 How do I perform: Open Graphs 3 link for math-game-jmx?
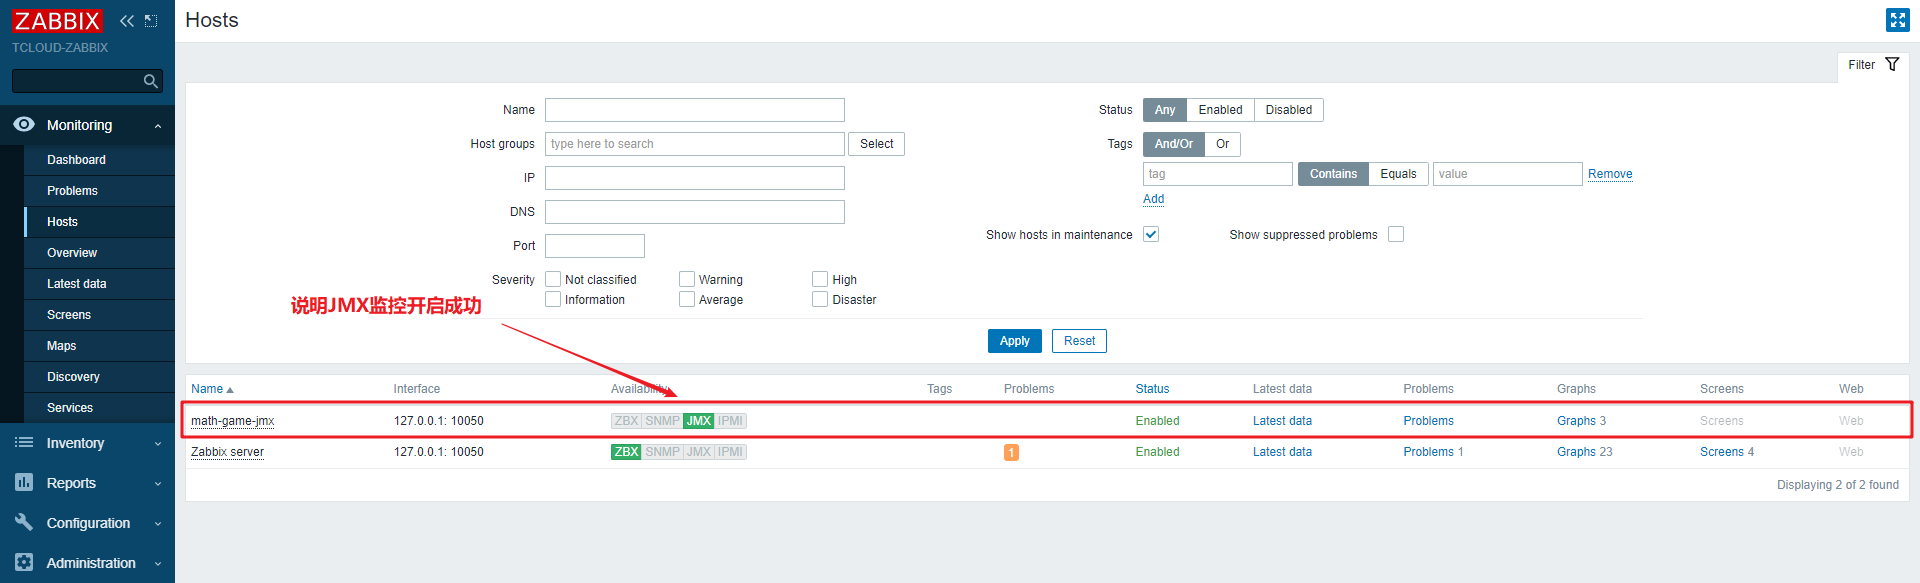click(1581, 421)
